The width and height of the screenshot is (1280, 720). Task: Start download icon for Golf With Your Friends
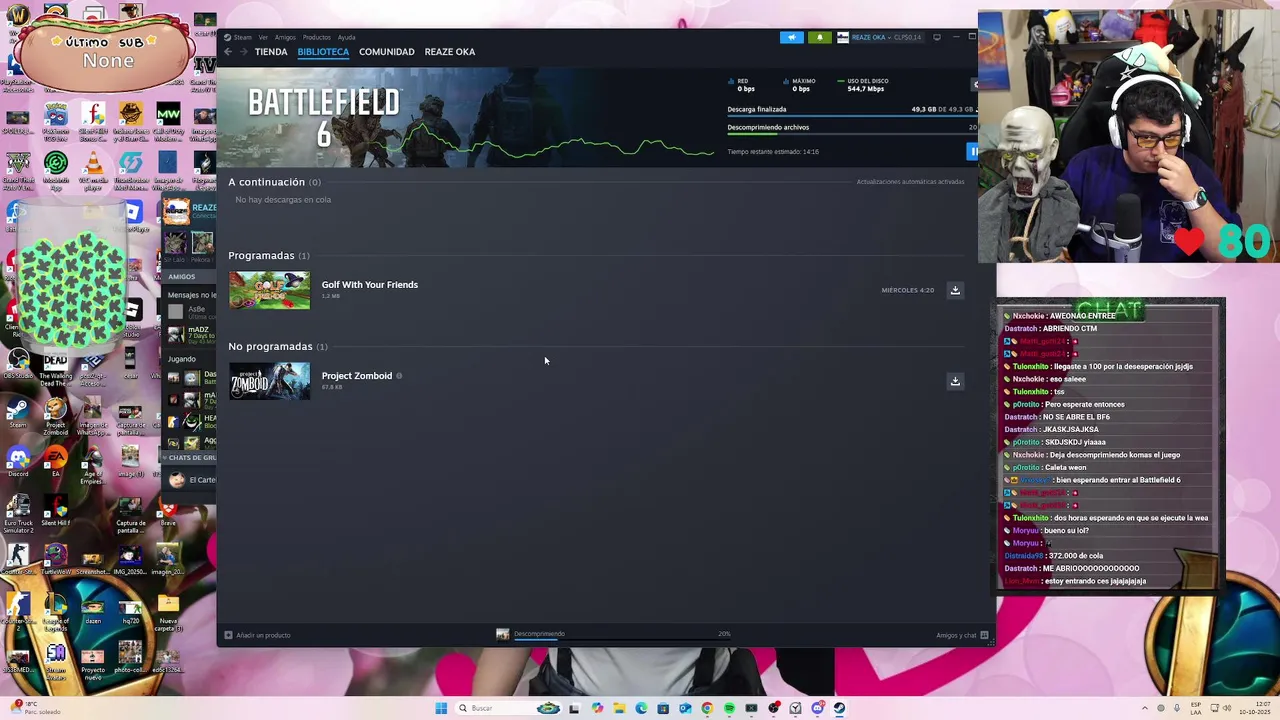pos(955,290)
